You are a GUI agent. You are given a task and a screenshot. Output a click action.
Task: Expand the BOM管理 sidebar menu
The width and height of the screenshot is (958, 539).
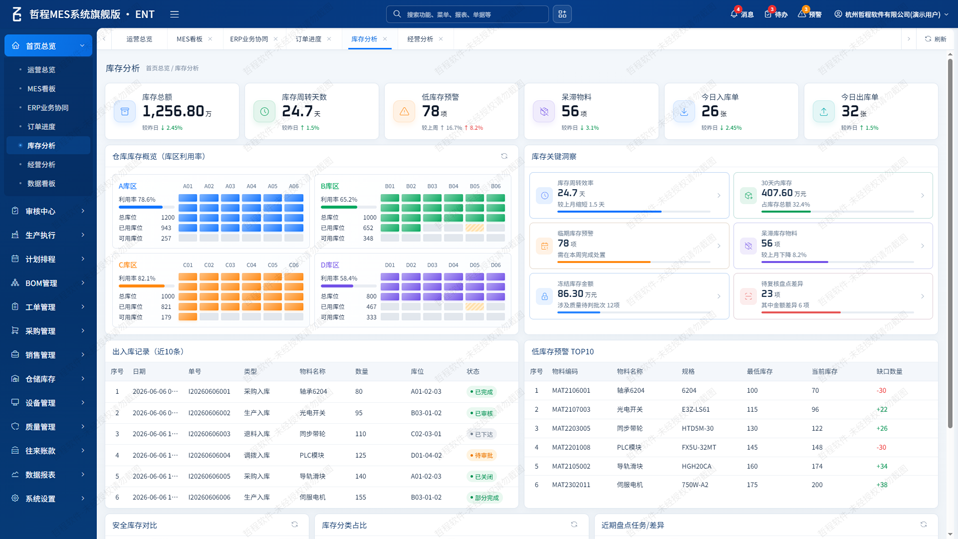click(48, 283)
